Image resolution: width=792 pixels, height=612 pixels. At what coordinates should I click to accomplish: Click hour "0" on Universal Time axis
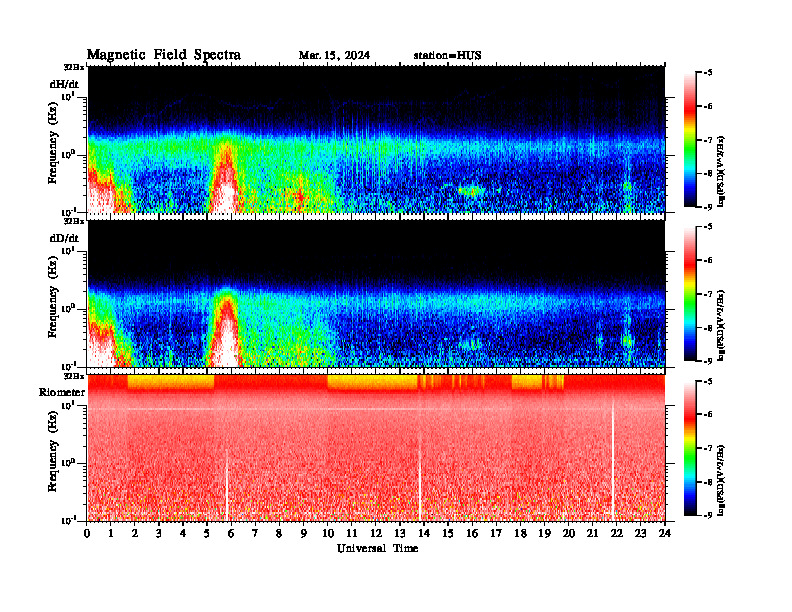click(87, 534)
